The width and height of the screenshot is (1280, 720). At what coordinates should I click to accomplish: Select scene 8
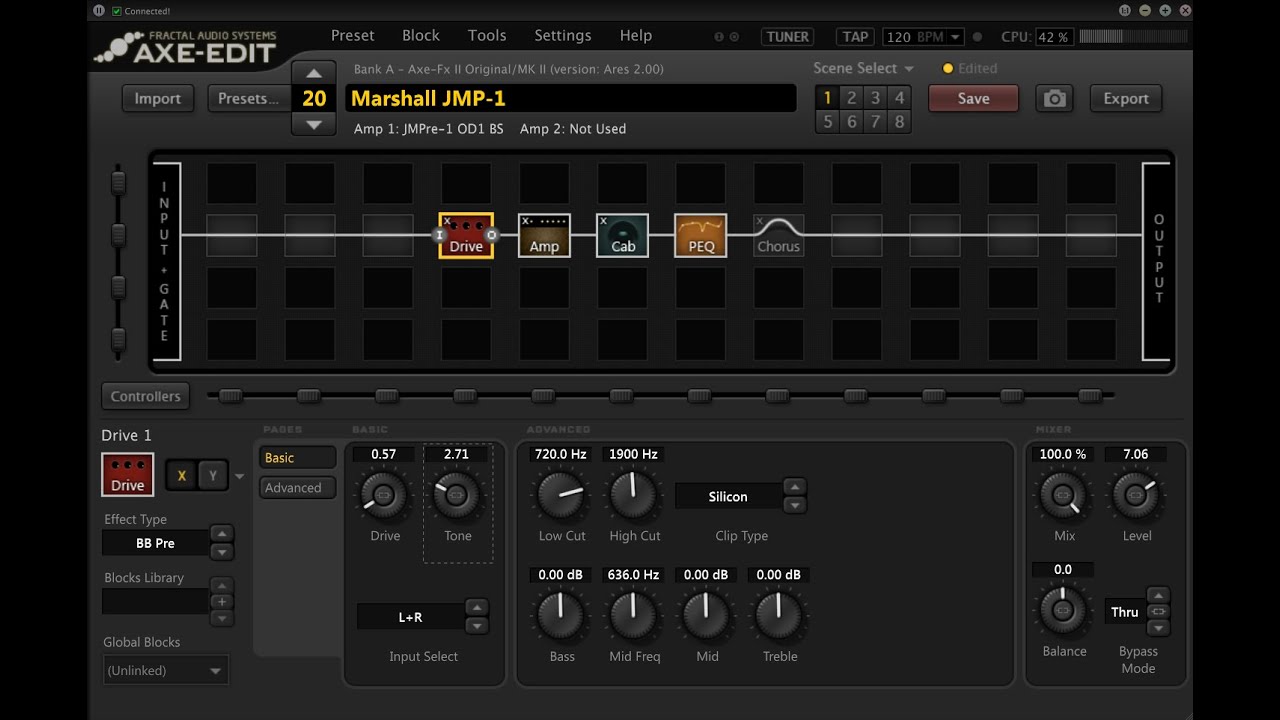pyautogui.click(x=899, y=122)
